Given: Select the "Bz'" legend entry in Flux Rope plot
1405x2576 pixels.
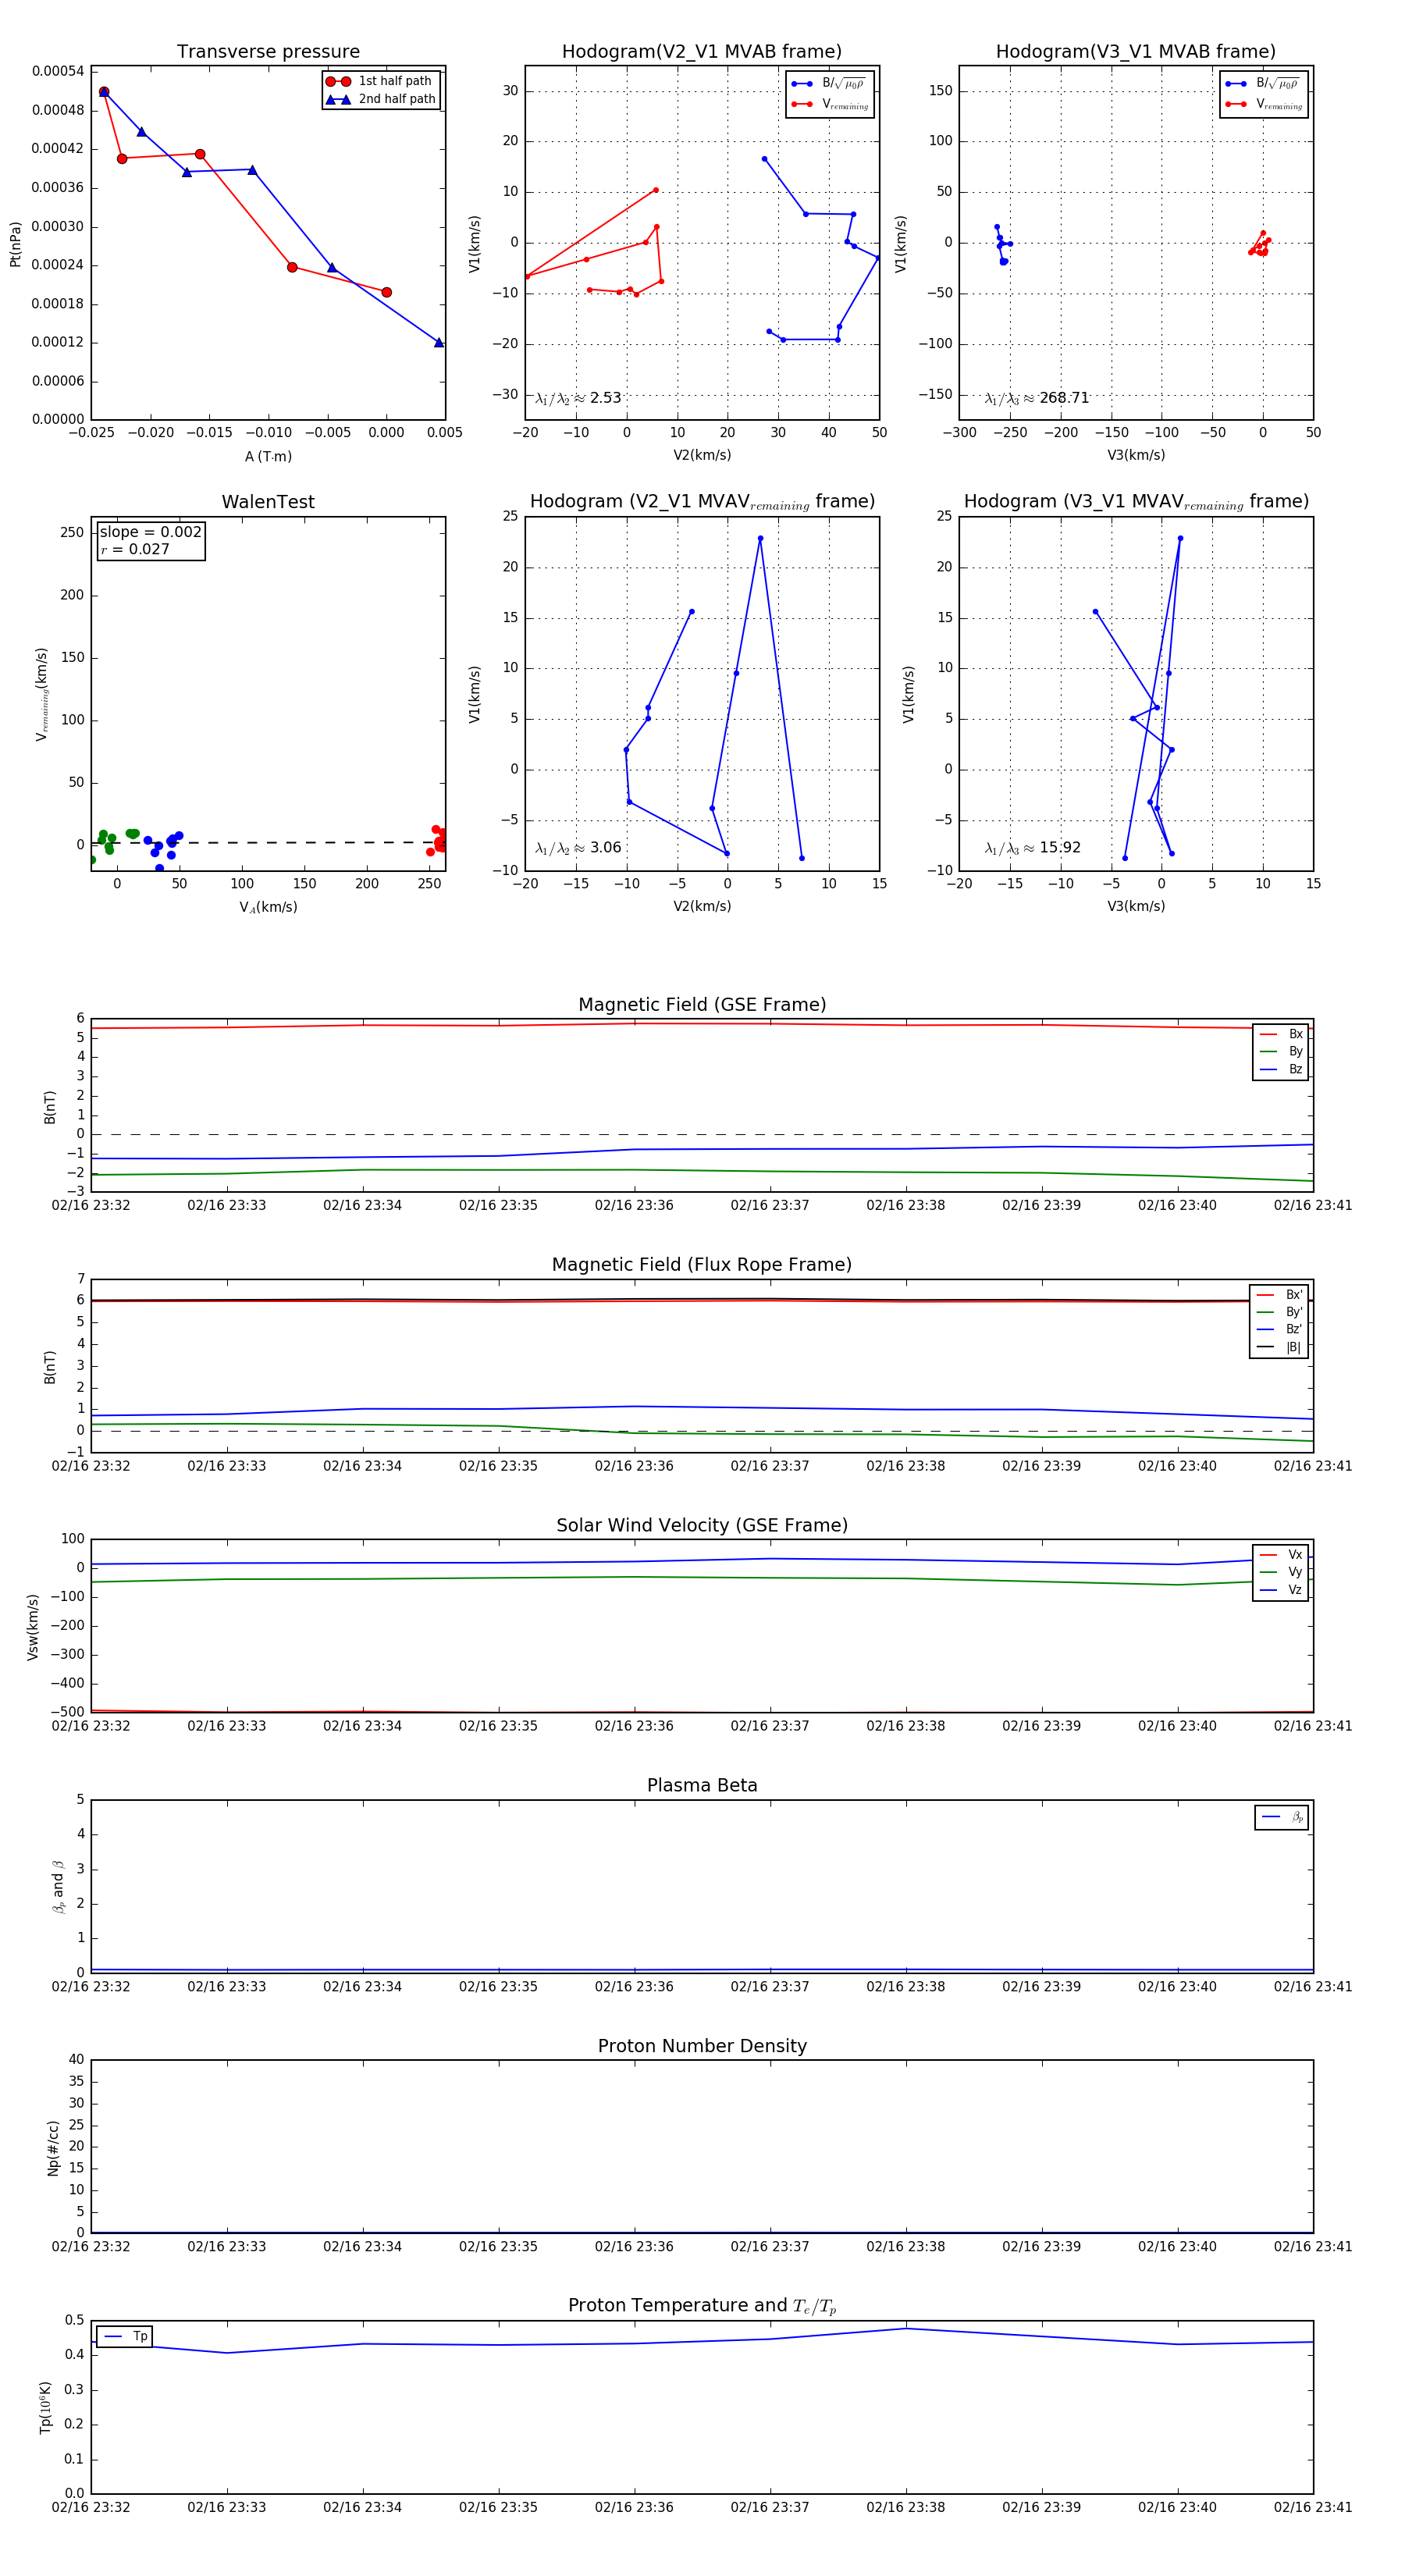Looking at the screenshot, I should (1280, 1330).
